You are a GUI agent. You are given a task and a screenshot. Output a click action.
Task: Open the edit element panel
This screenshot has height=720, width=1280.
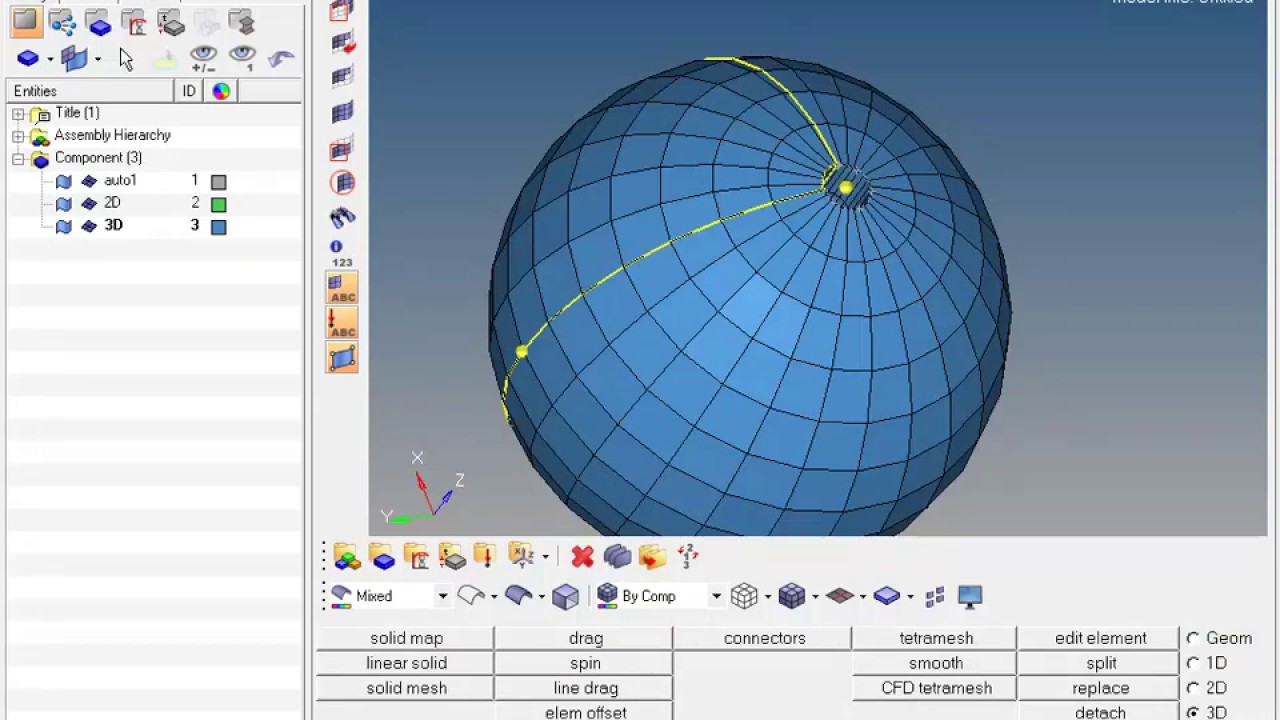[1100, 638]
